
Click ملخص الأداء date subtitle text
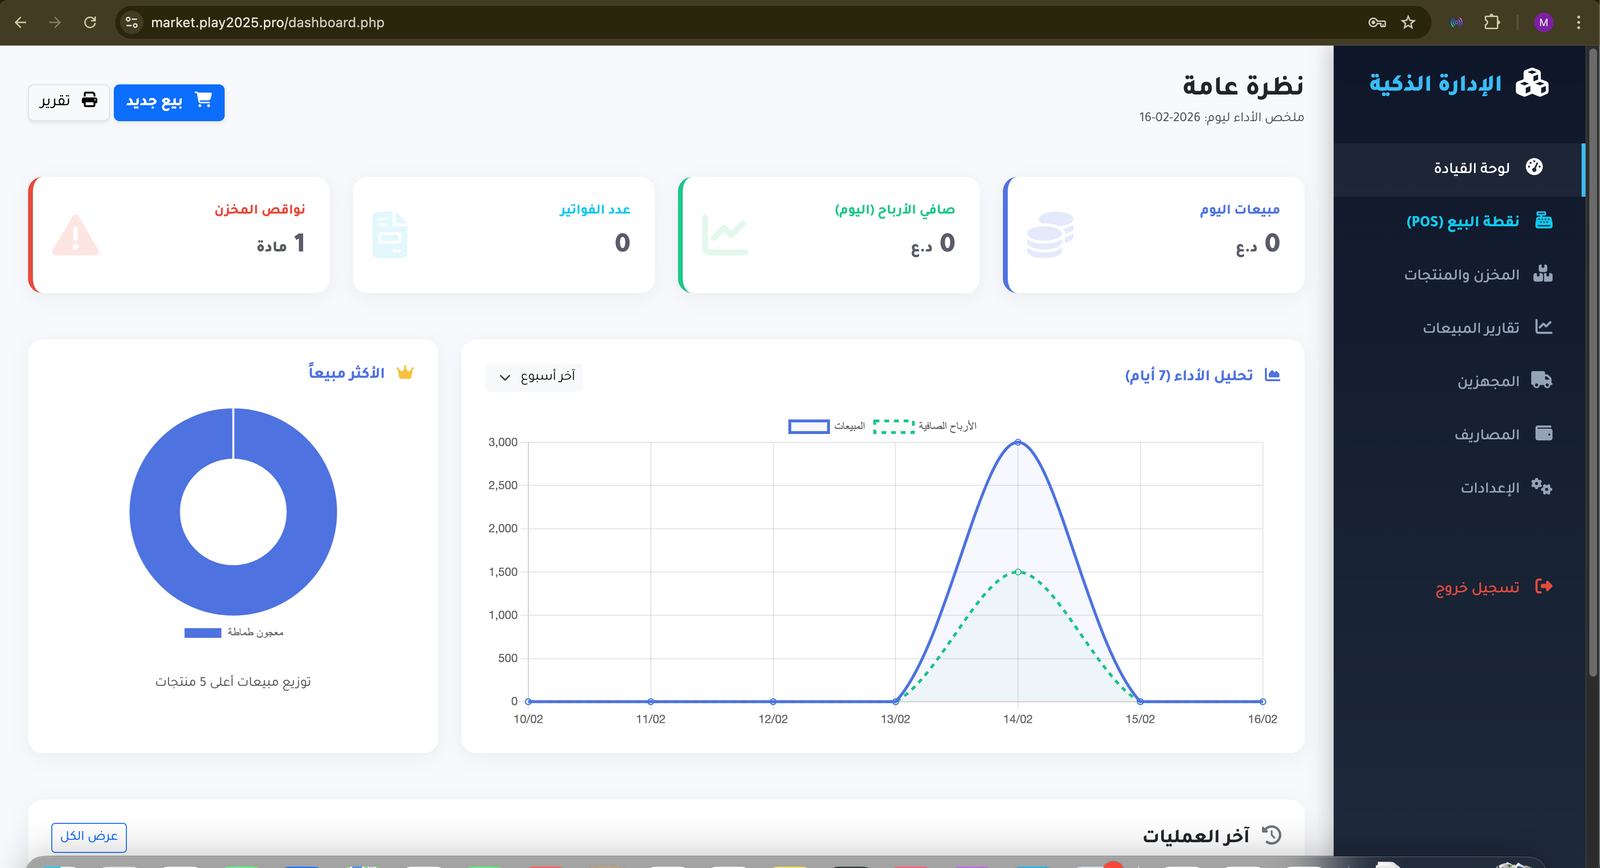[1221, 117]
